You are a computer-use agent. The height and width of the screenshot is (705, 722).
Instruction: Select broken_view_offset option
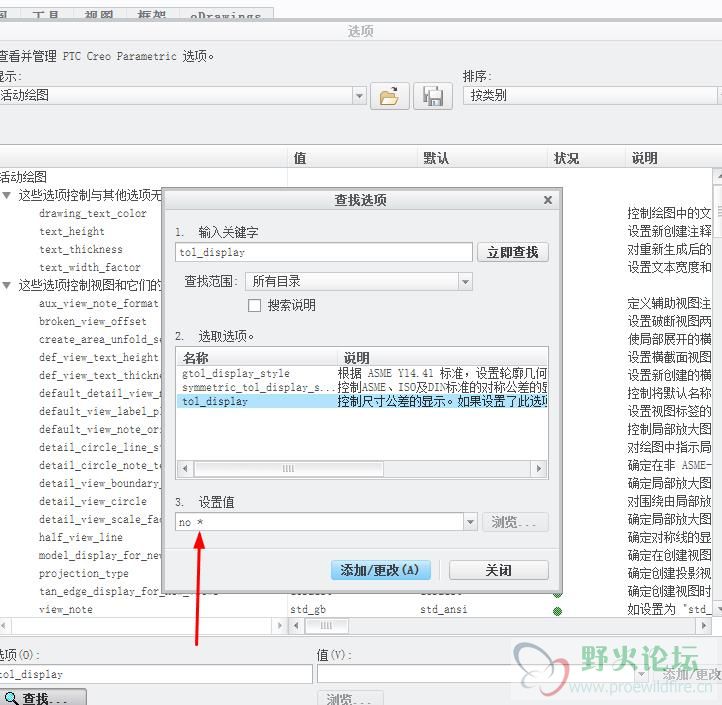pos(93,321)
